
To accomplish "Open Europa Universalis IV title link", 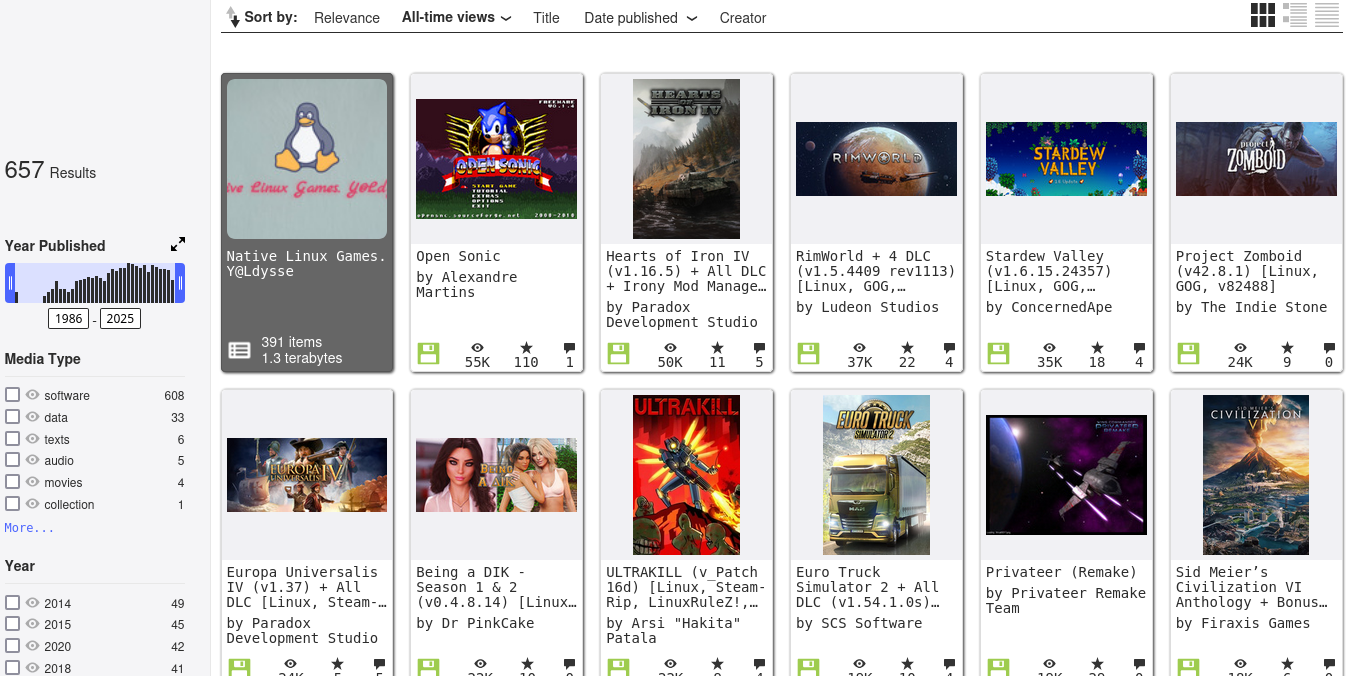I will click(306, 587).
